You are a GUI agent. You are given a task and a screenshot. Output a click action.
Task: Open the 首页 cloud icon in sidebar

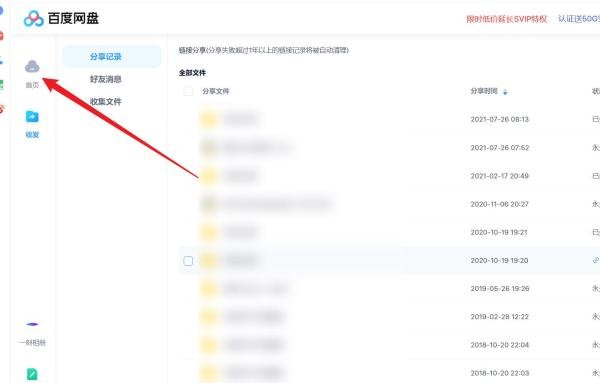(x=32, y=67)
